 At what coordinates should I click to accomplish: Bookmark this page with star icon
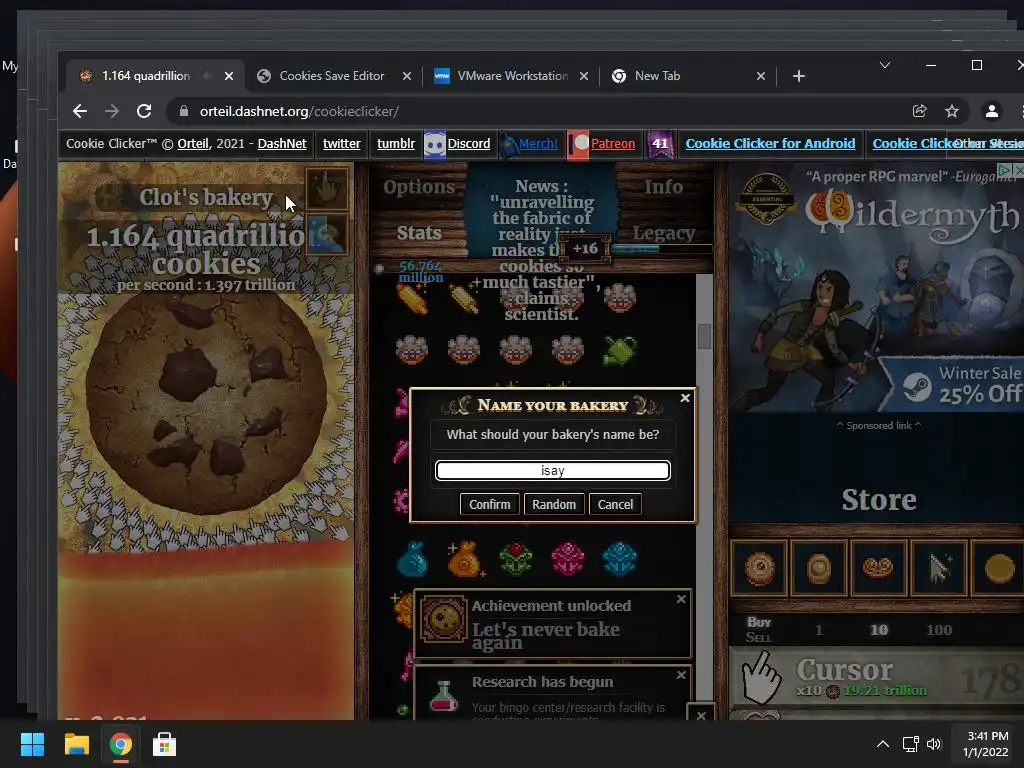click(952, 111)
